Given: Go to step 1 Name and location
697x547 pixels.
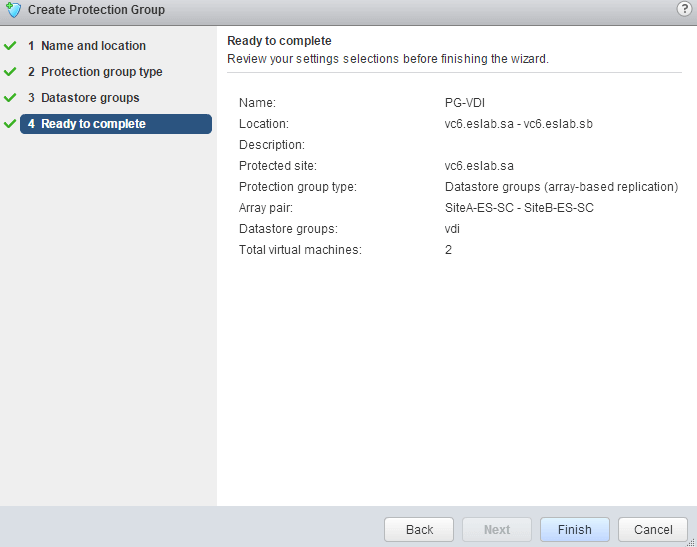Looking at the screenshot, I should coord(93,46).
